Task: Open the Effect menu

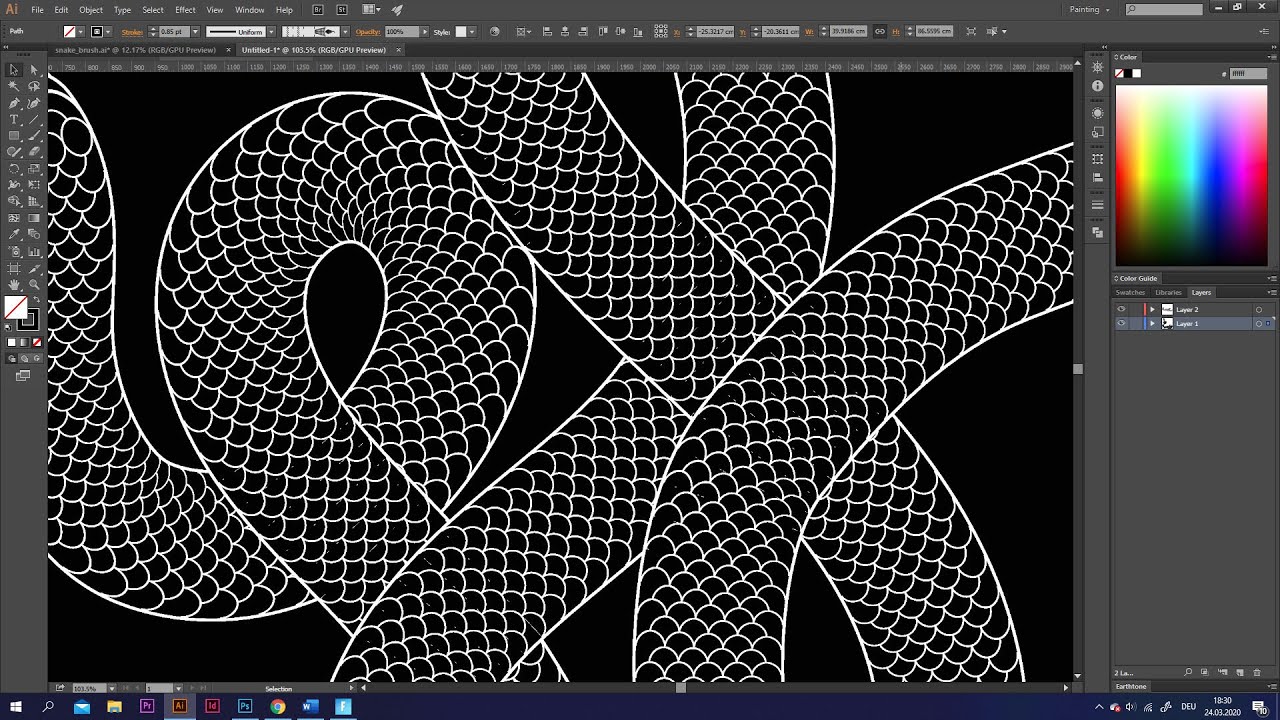Action: click(185, 9)
